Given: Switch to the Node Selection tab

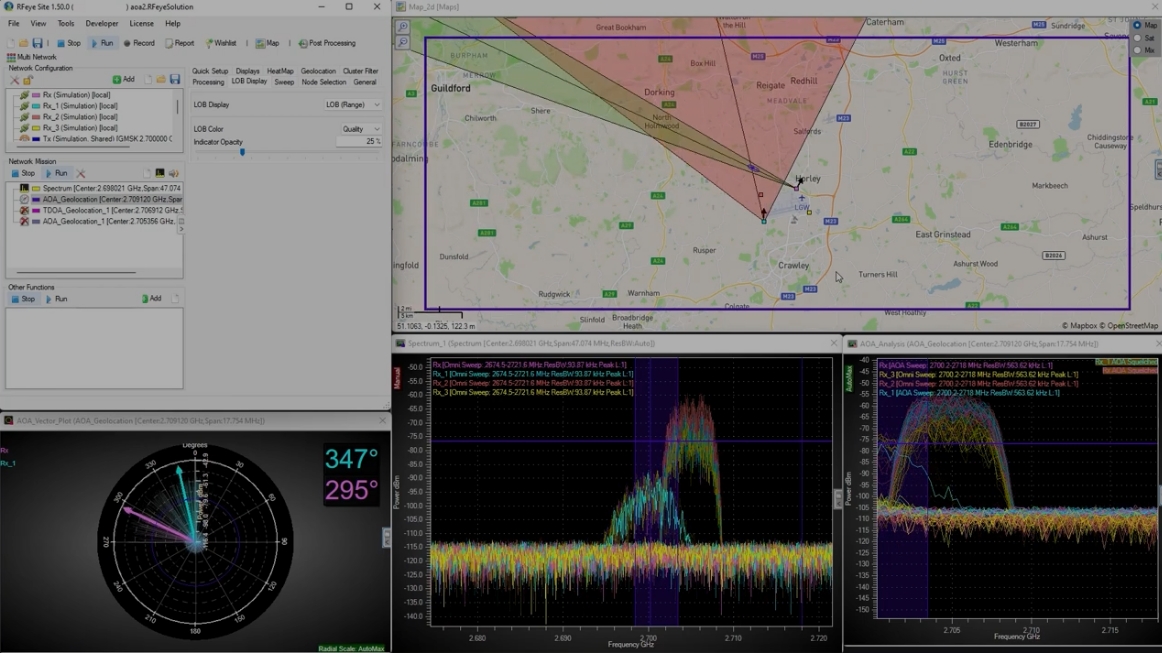Looking at the screenshot, I should coord(323,82).
